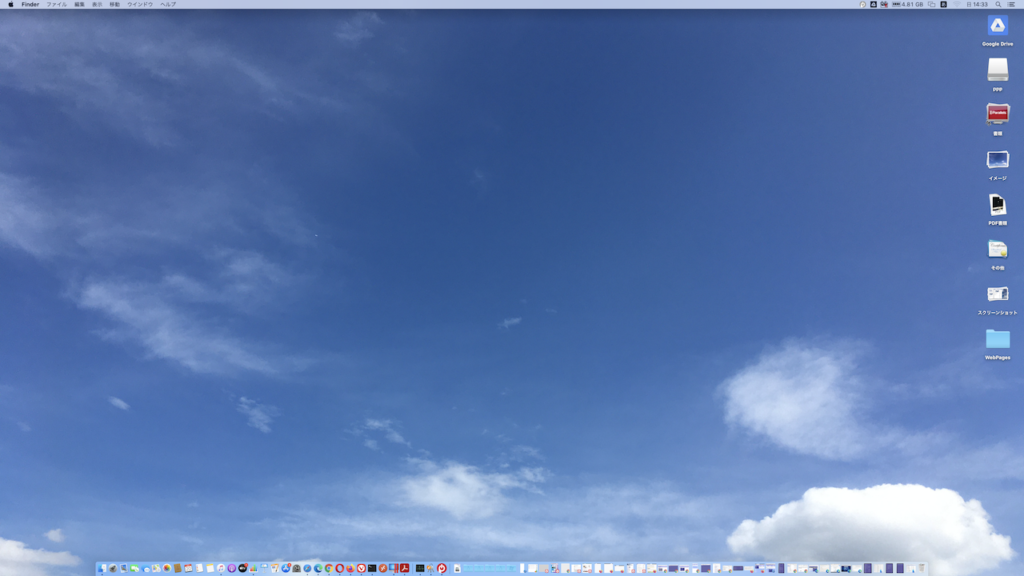1024x576 pixels.
Task: Open the Trash in the Dock
Action: click(x=921, y=568)
